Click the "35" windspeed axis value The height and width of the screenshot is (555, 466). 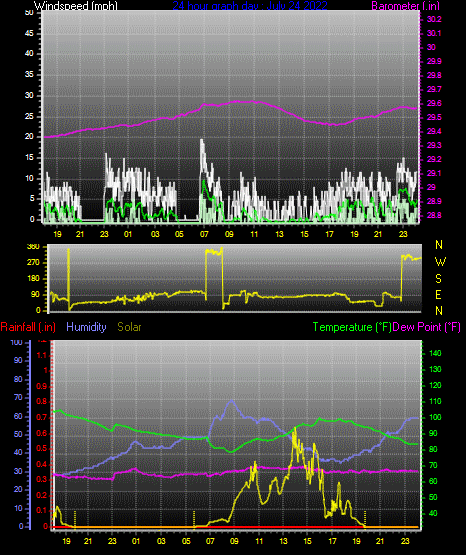[x=29, y=74]
